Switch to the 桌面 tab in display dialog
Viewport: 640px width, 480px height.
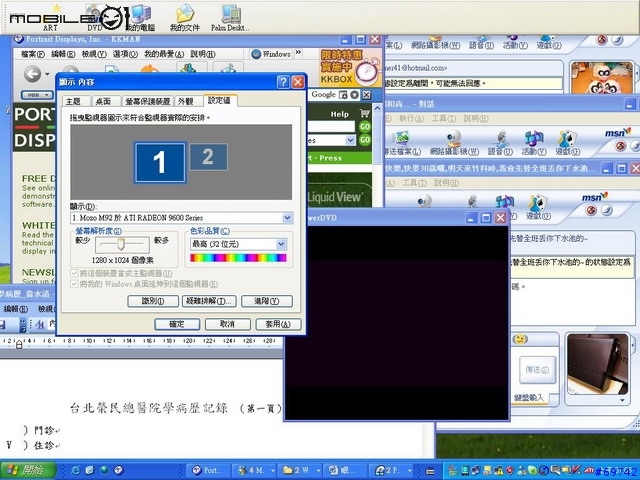[103, 101]
